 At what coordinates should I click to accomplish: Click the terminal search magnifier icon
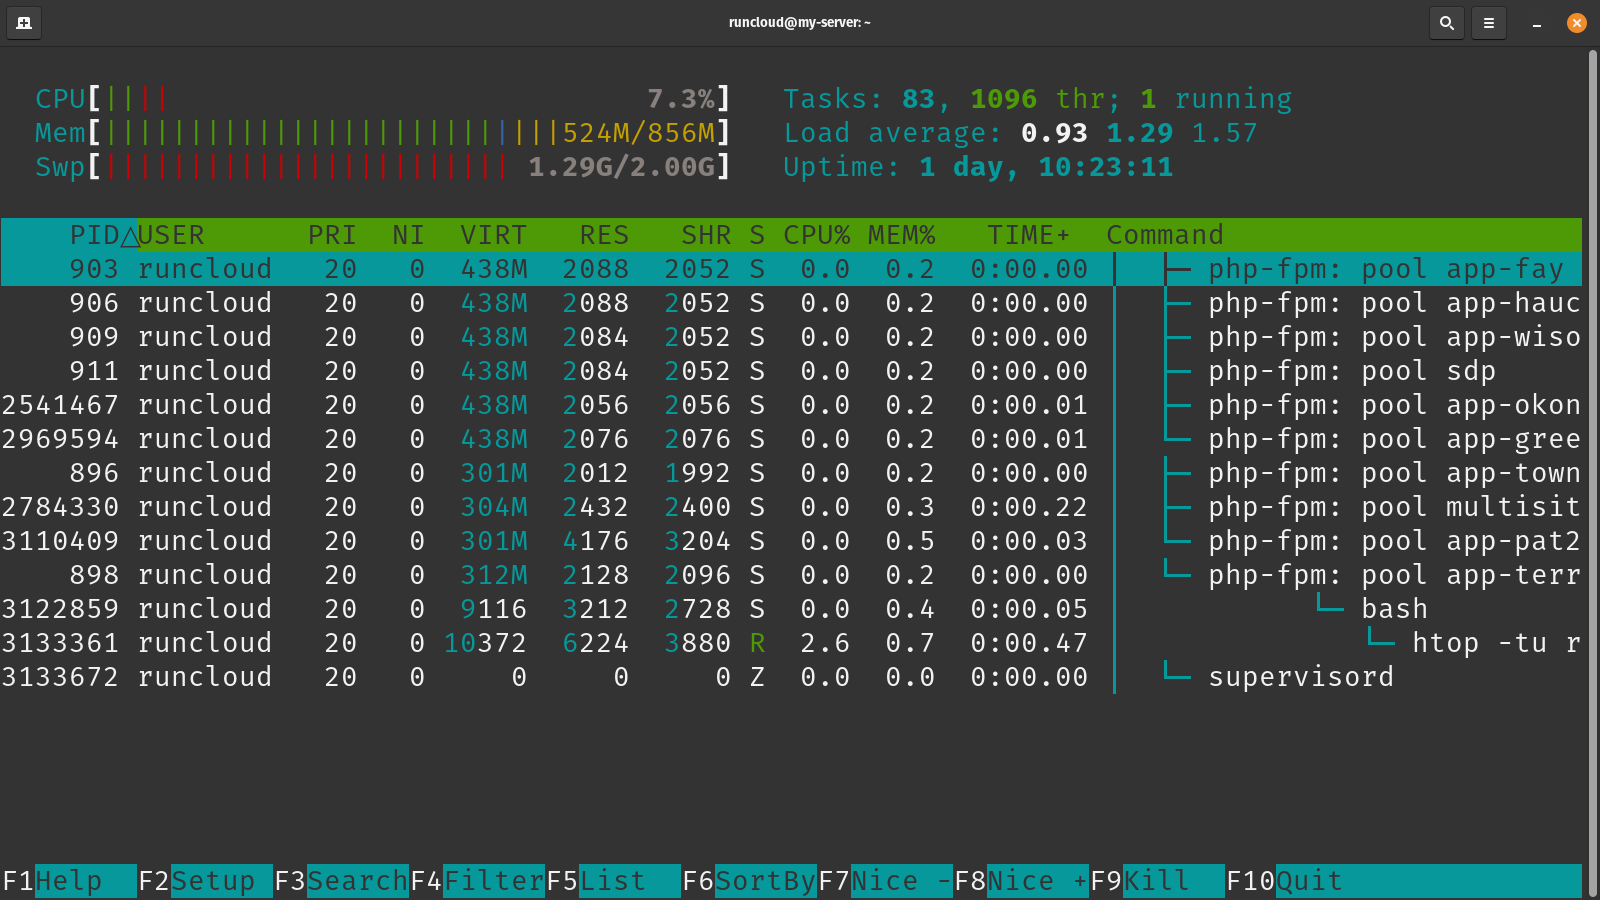coord(1446,23)
